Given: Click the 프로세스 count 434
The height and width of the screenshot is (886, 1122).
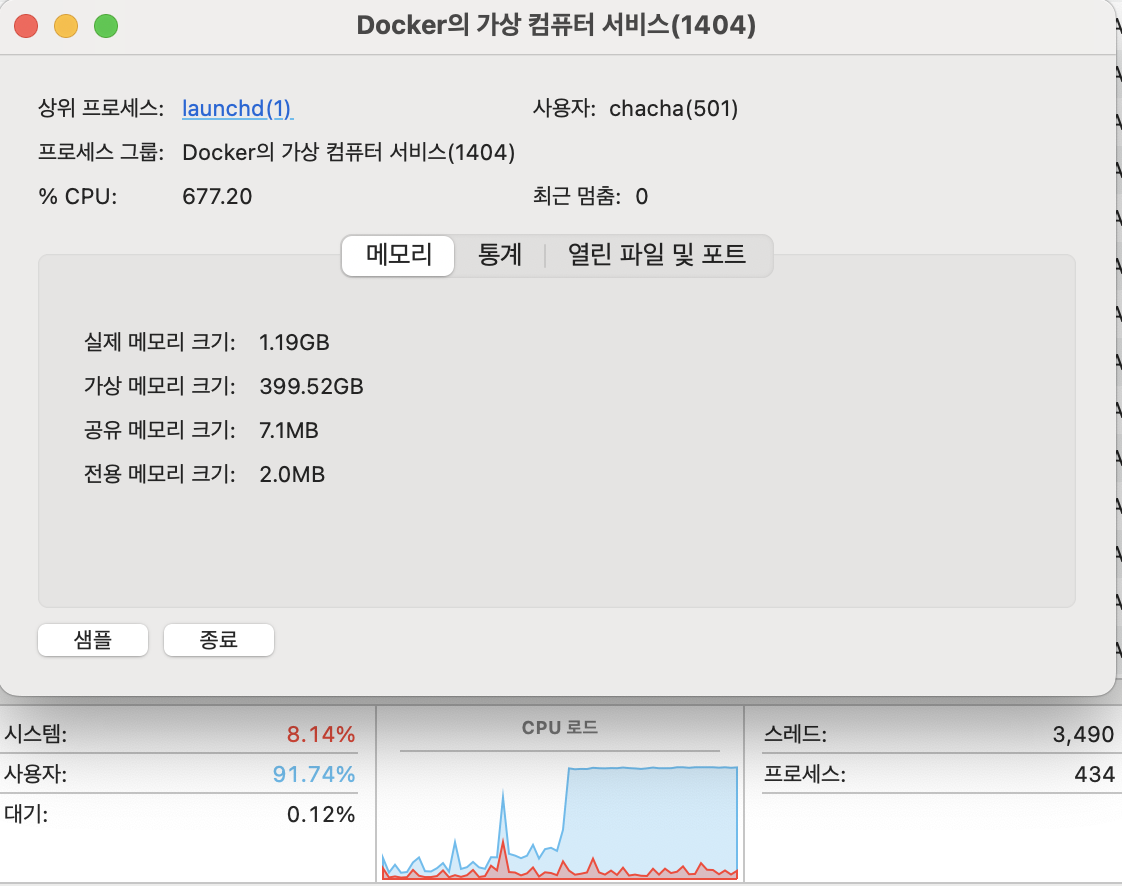Looking at the screenshot, I should [x=1094, y=774].
